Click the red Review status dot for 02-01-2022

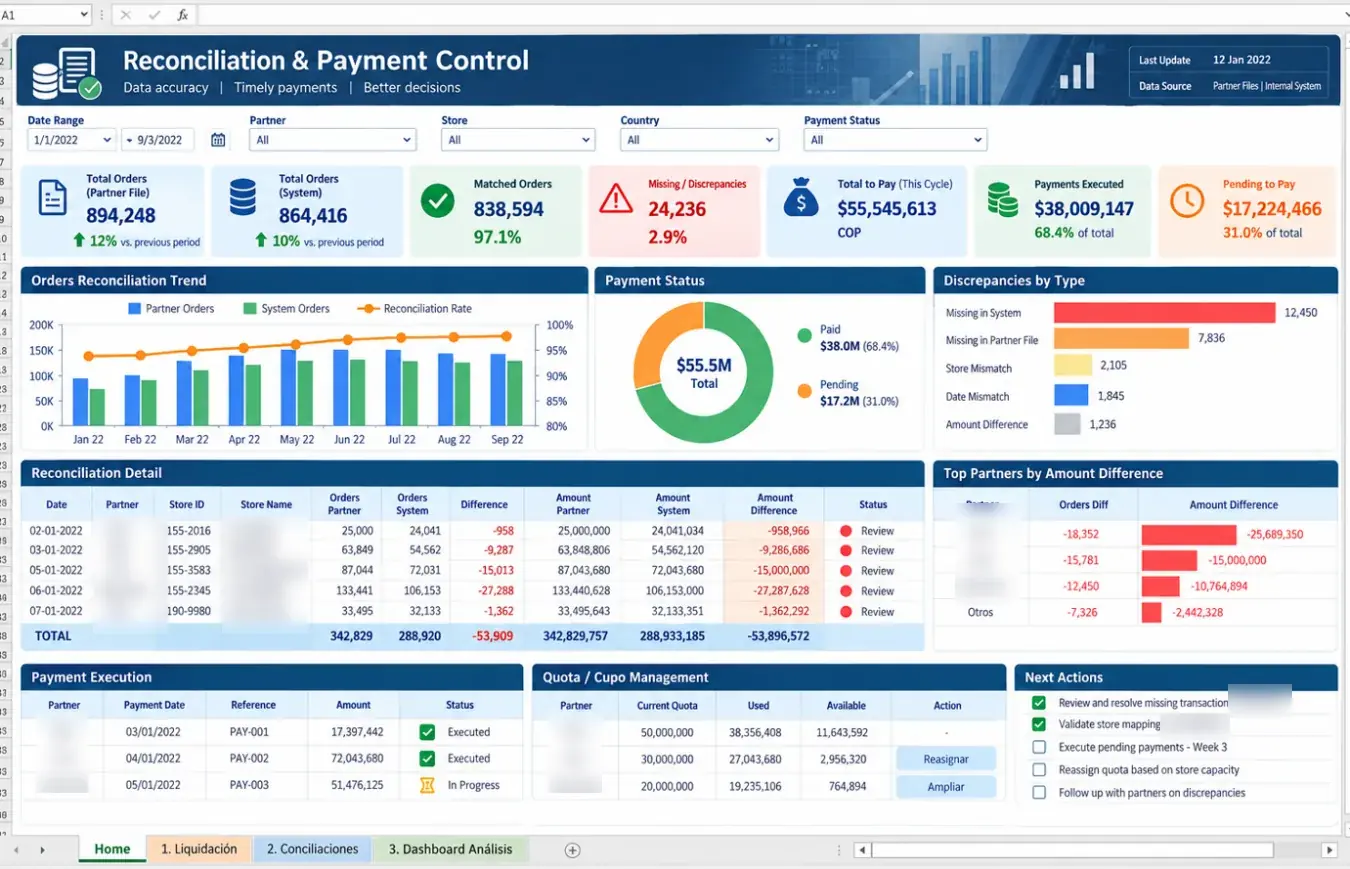pos(845,531)
